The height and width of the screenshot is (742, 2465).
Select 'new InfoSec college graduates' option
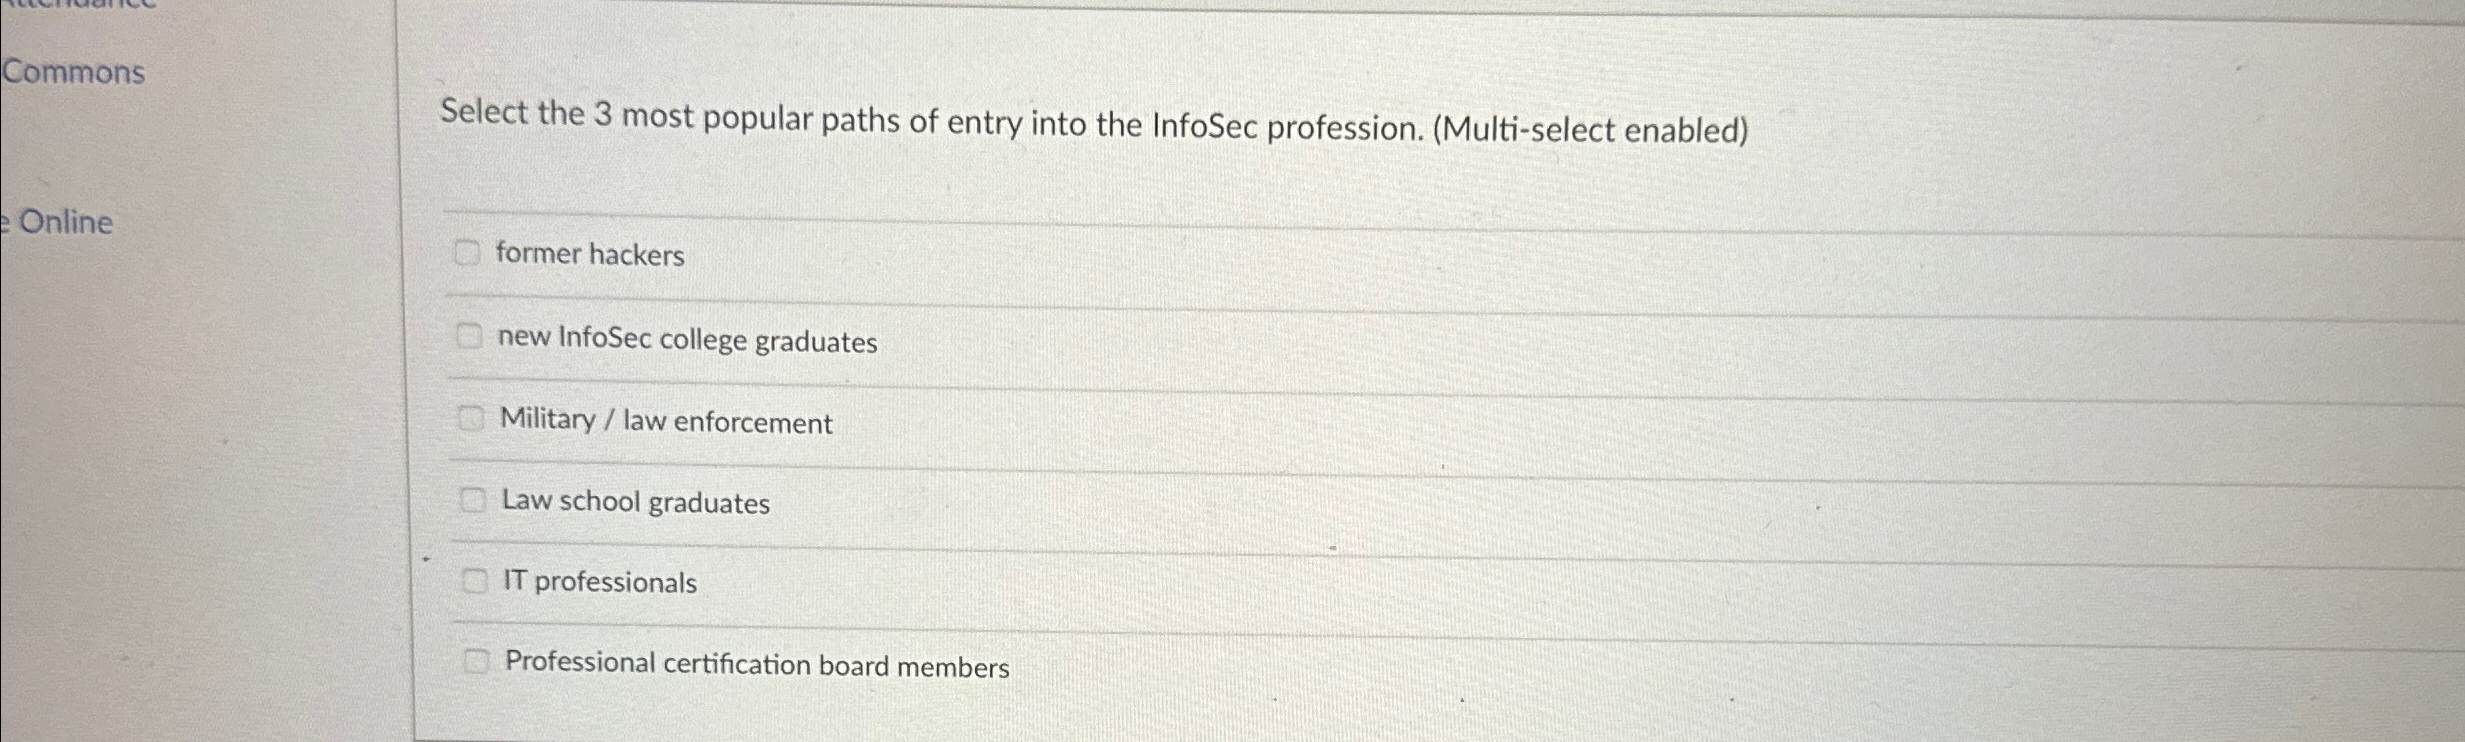pyautogui.click(x=470, y=336)
